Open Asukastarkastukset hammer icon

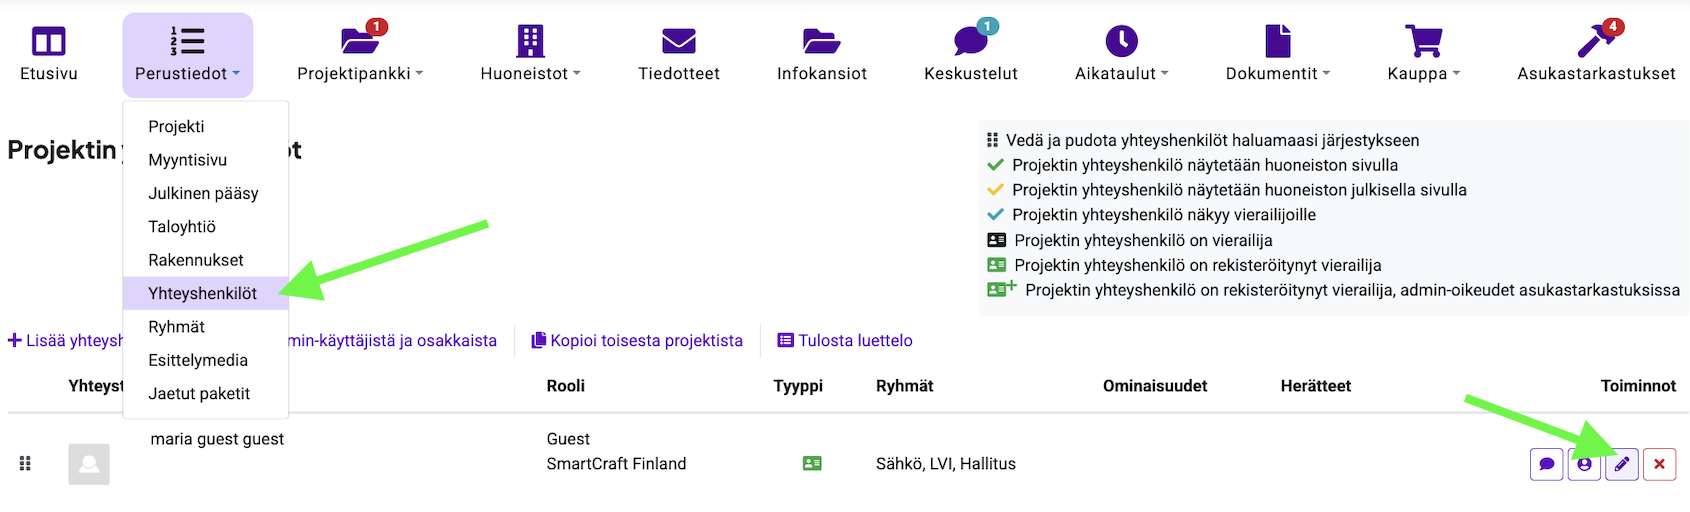(x=1595, y=42)
